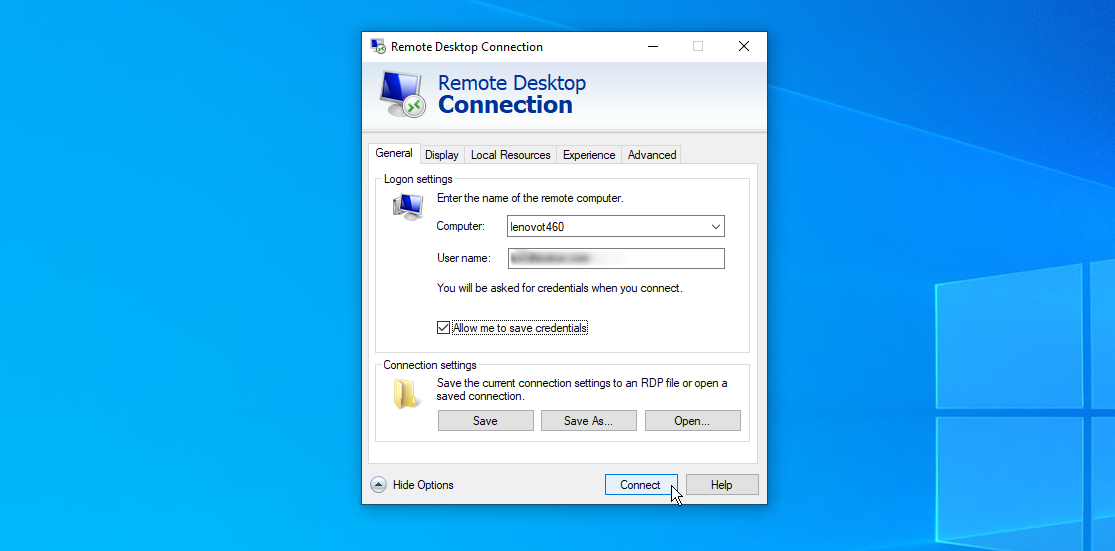
Task: Click the Help button
Action: tap(722, 485)
